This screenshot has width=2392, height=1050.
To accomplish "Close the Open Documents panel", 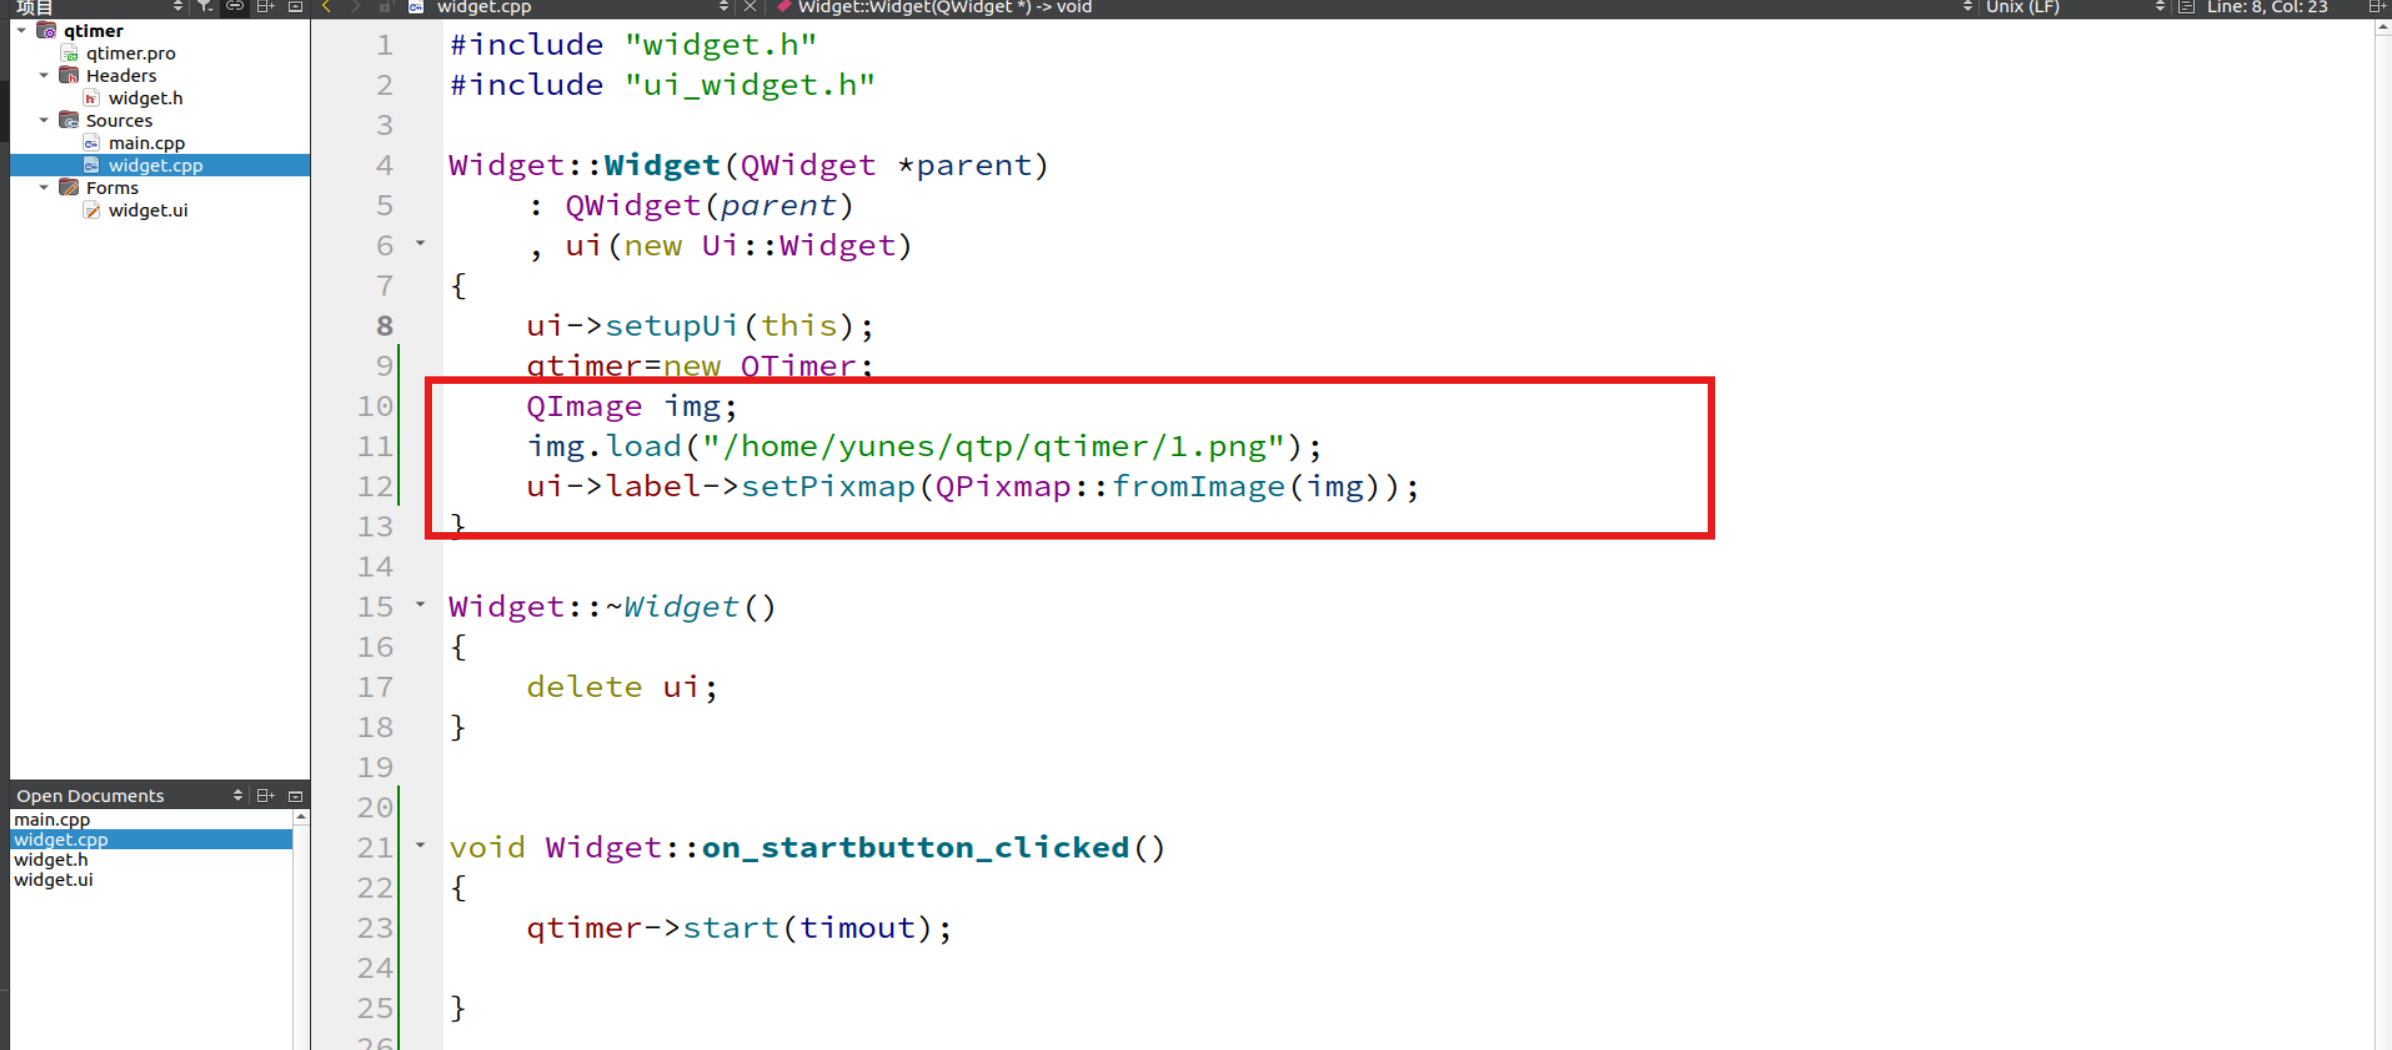I will point(295,795).
